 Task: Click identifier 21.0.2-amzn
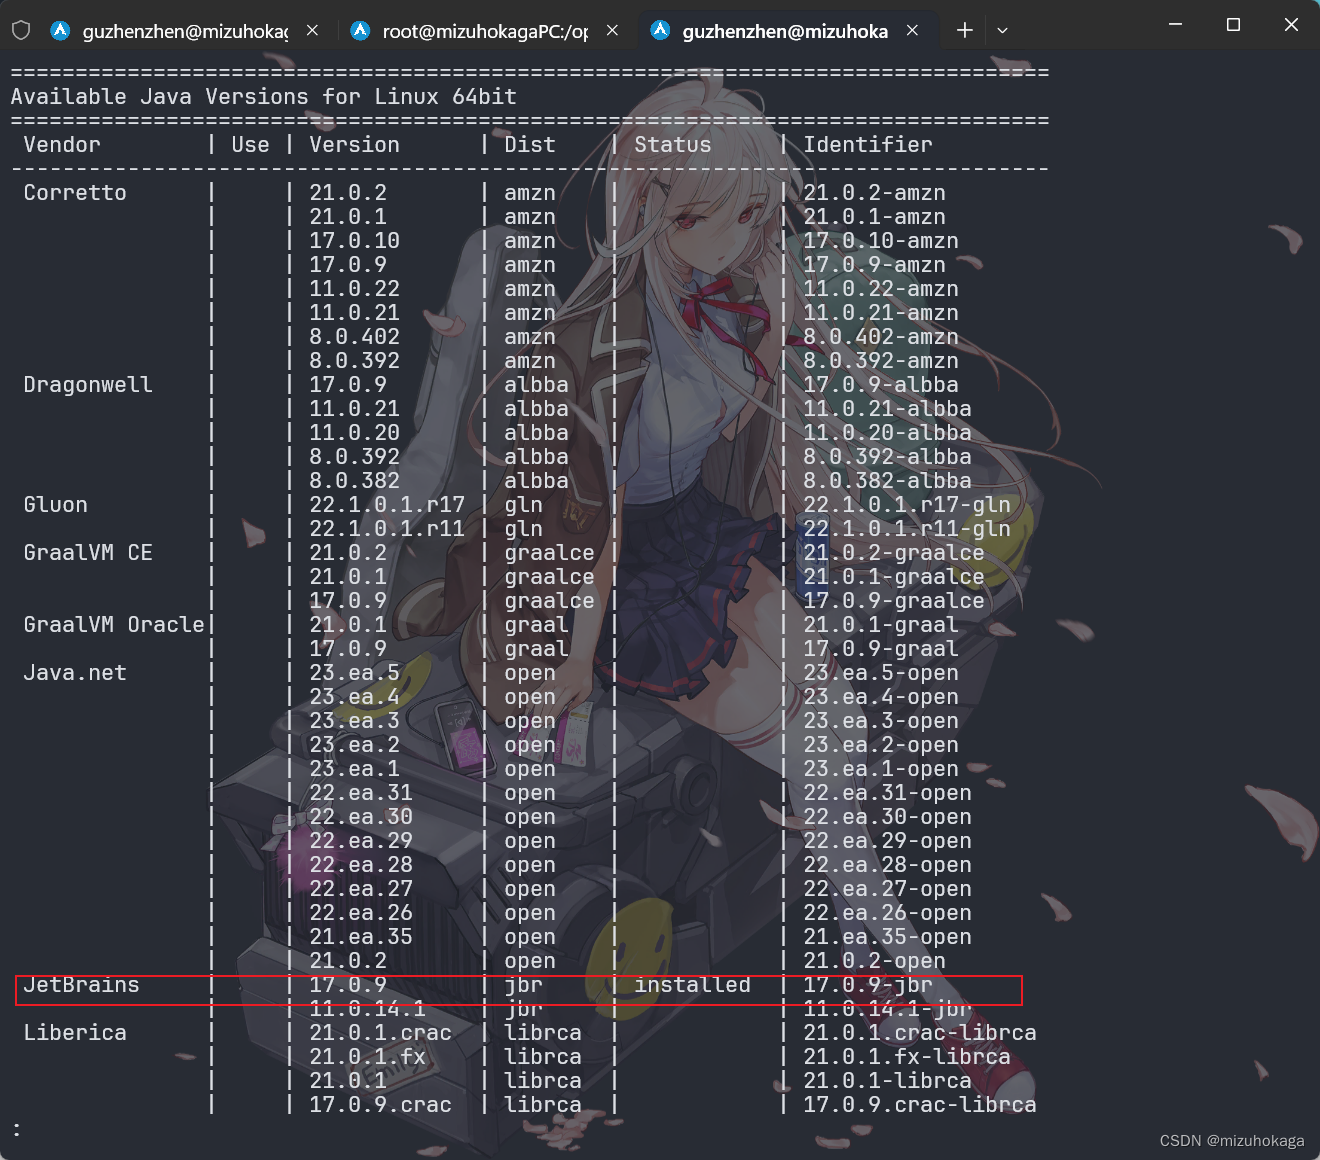tap(875, 193)
